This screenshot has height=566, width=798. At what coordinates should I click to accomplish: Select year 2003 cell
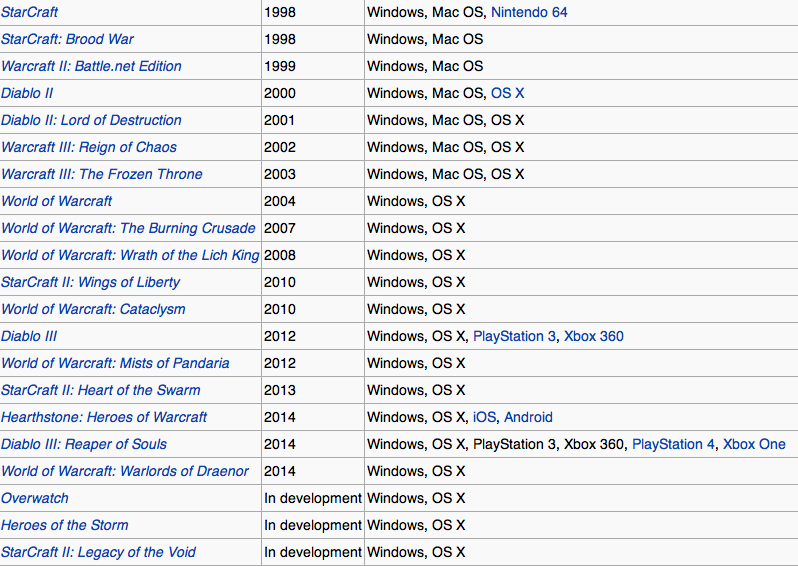280,174
